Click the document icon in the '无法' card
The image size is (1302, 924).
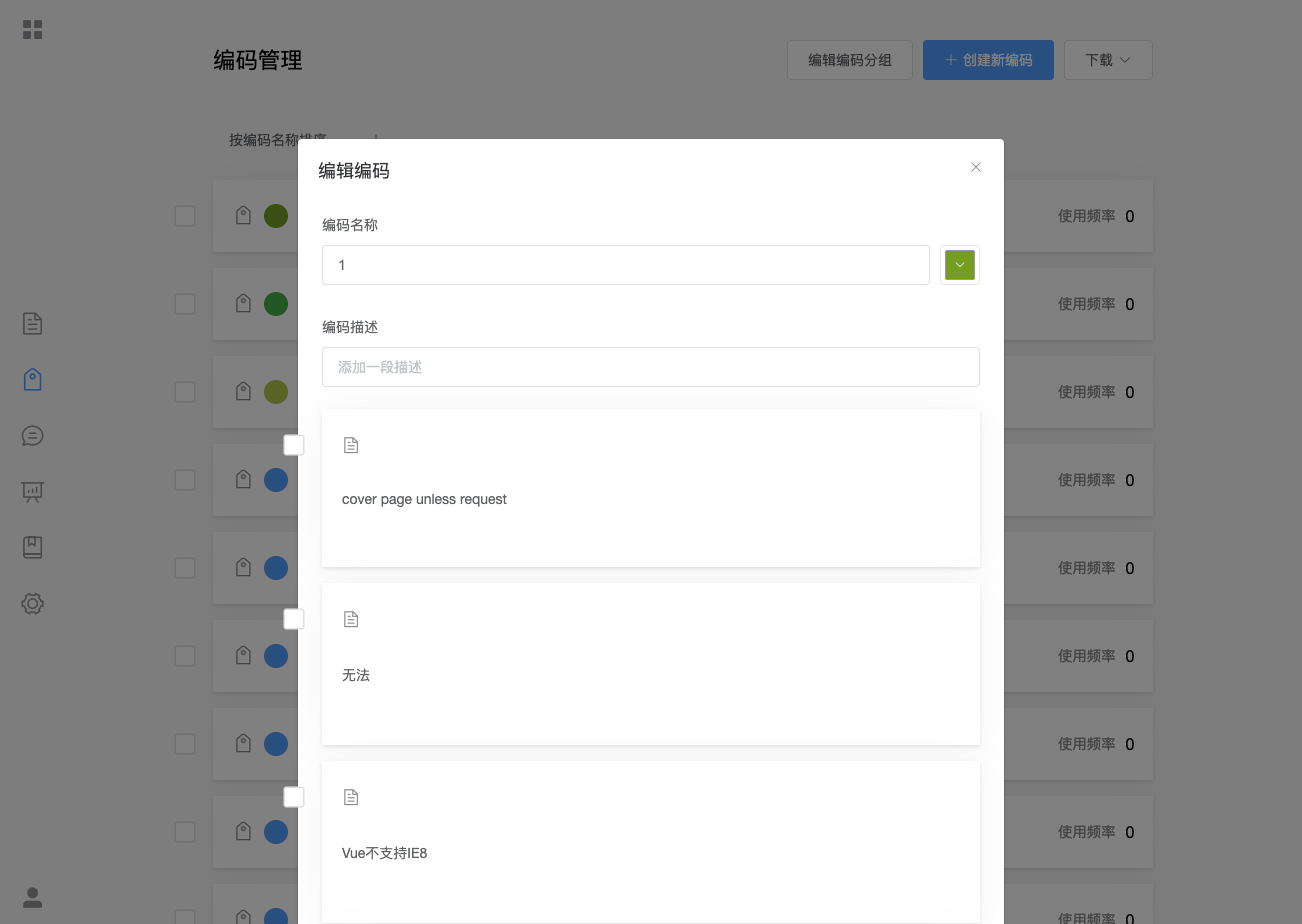pyautogui.click(x=351, y=619)
